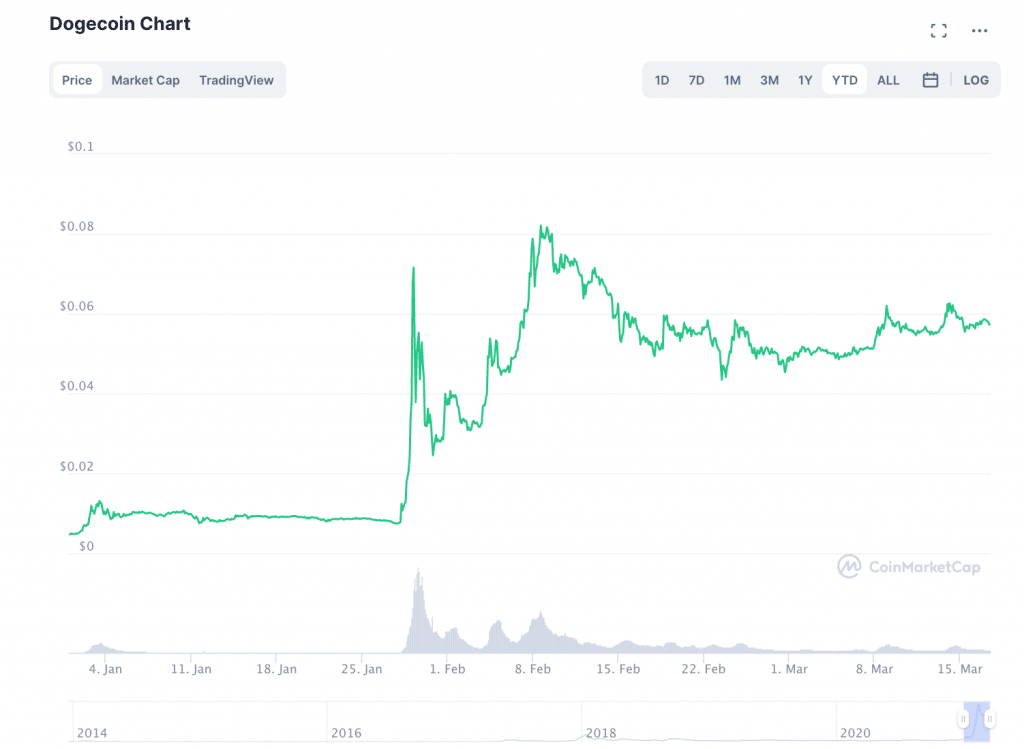Open the three-dot more options menu
This screenshot has width=1024, height=749.
pos(980,31)
